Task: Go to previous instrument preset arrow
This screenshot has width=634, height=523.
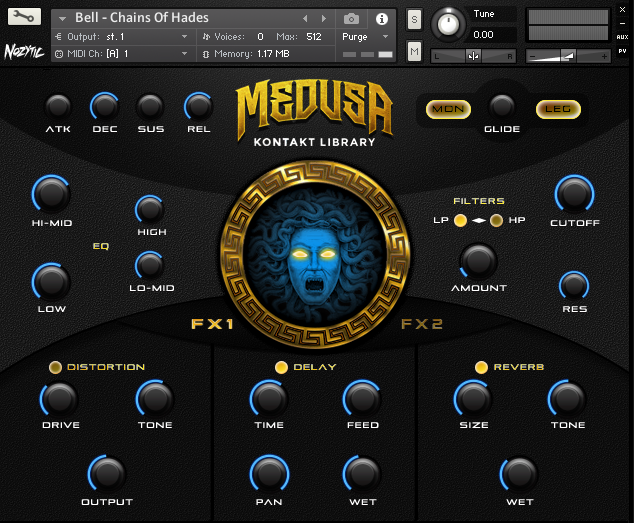Action: (x=305, y=19)
